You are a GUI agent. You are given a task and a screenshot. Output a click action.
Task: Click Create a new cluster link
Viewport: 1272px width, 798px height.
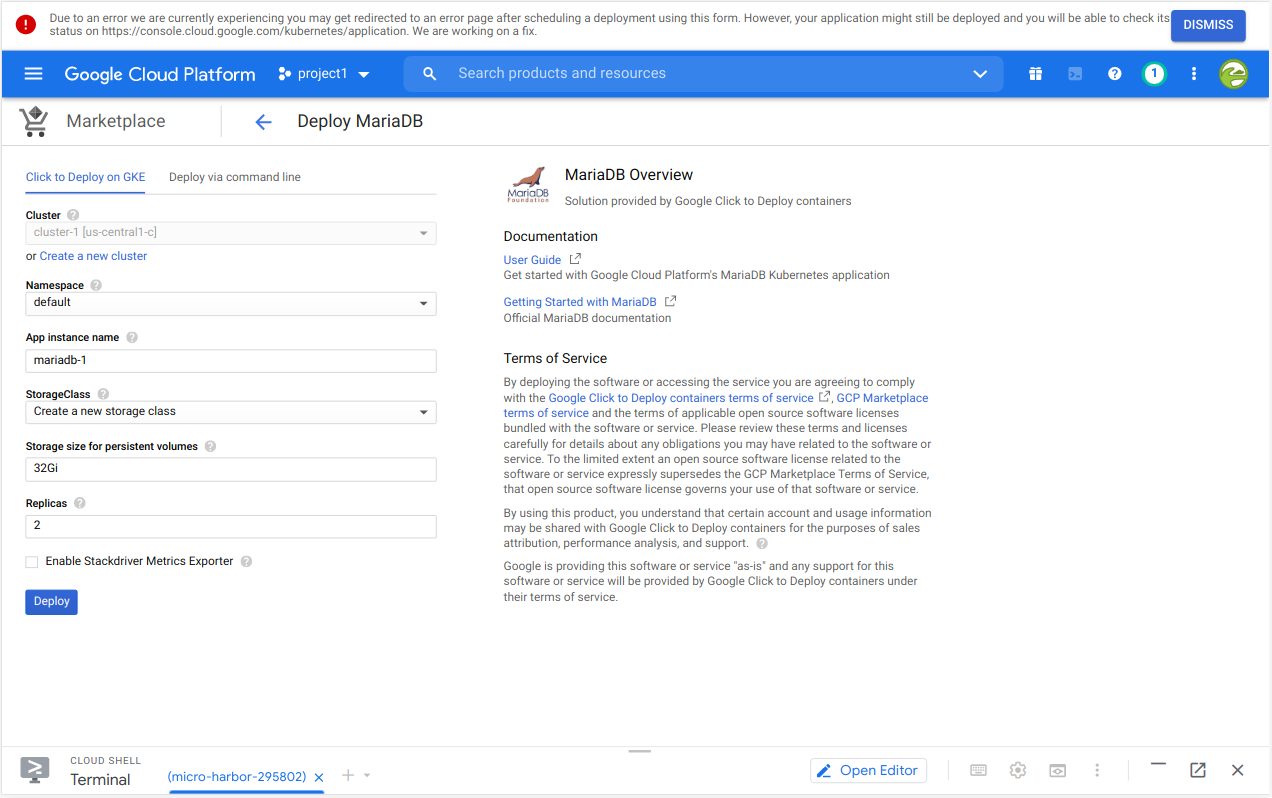[93, 256]
